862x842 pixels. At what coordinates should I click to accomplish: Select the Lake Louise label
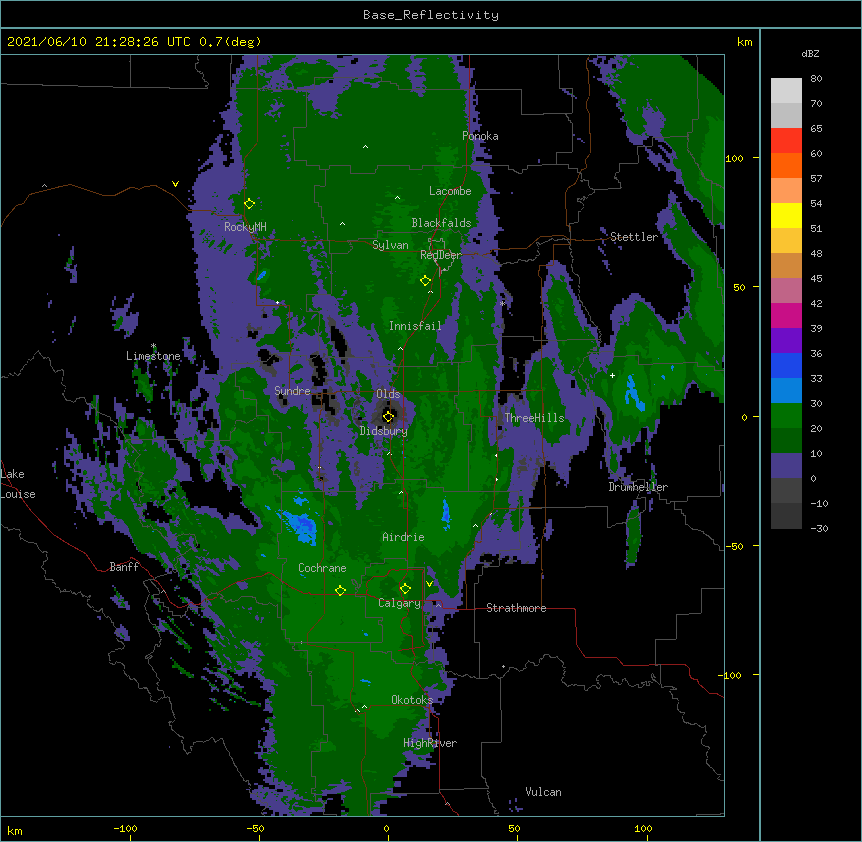pyautogui.click(x=18, y=484)
